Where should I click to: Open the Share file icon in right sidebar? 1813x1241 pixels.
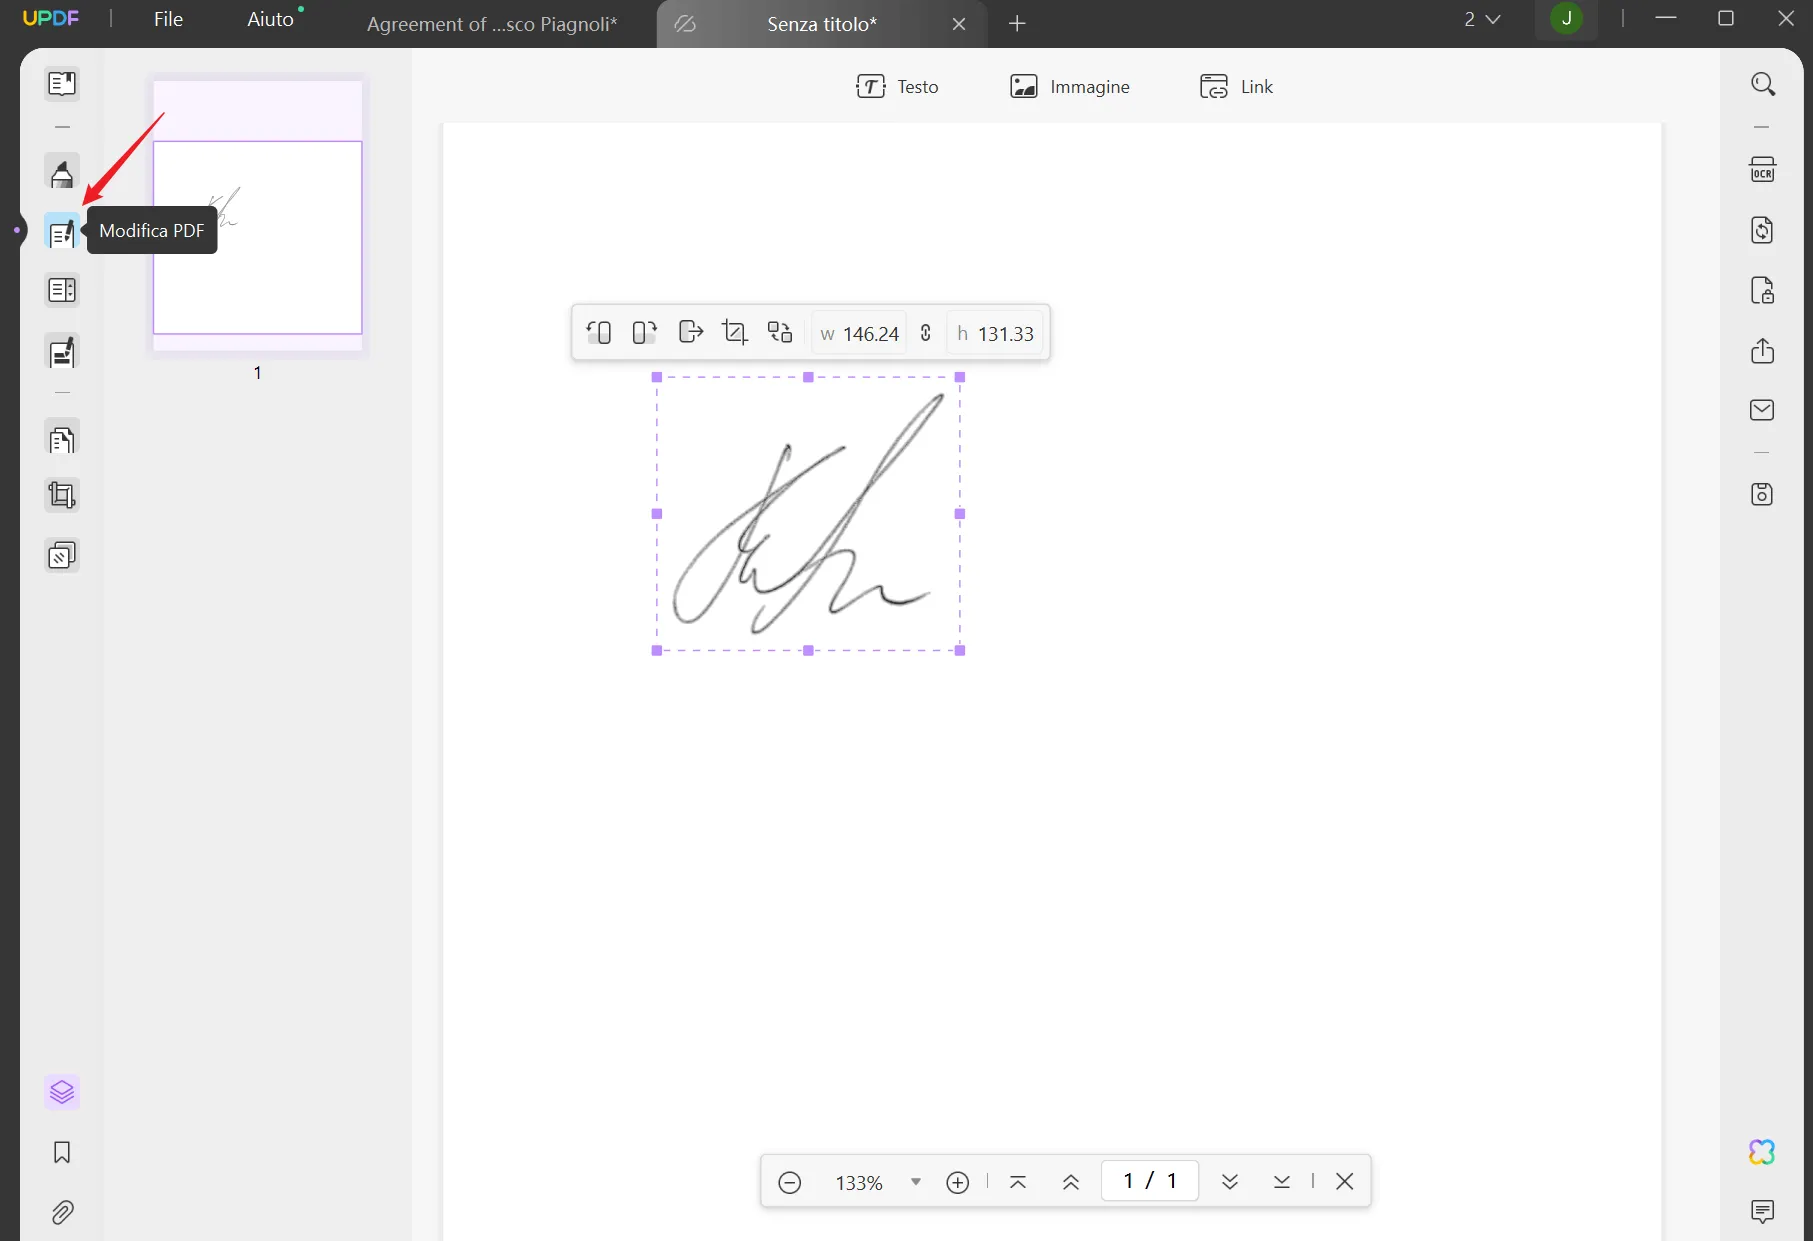pyautogui.click(x=1763, y=351)
